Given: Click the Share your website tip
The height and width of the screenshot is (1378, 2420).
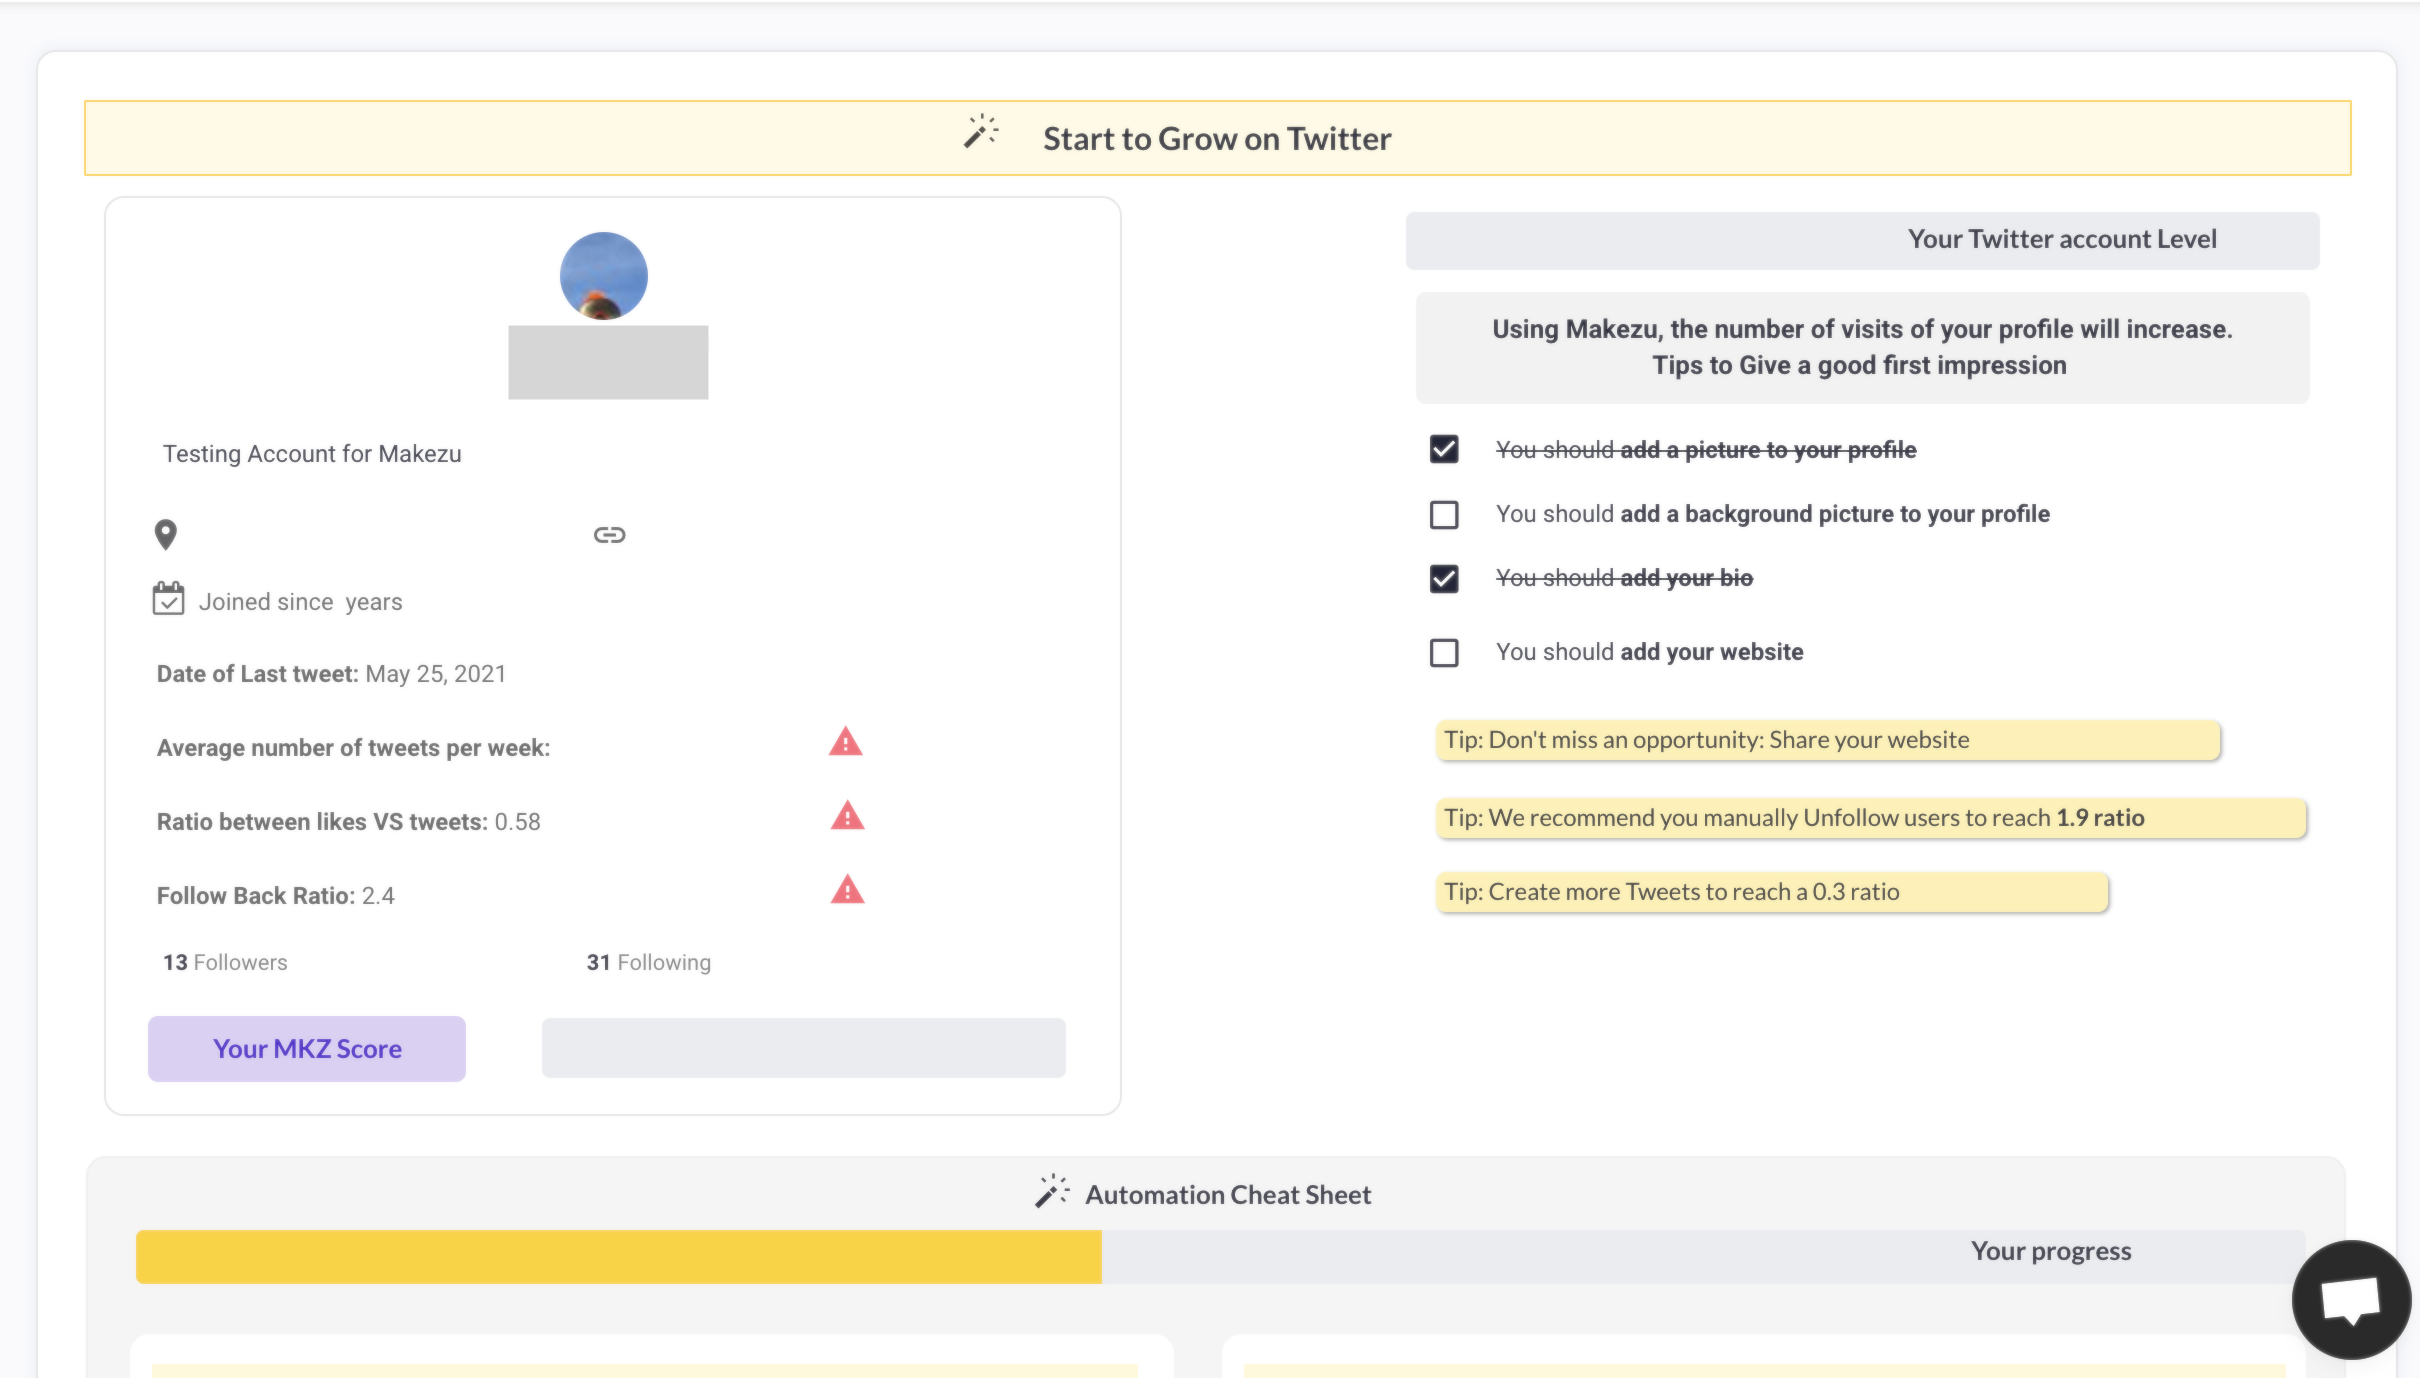Looking at the screenshot, I should click(1827, 741).
